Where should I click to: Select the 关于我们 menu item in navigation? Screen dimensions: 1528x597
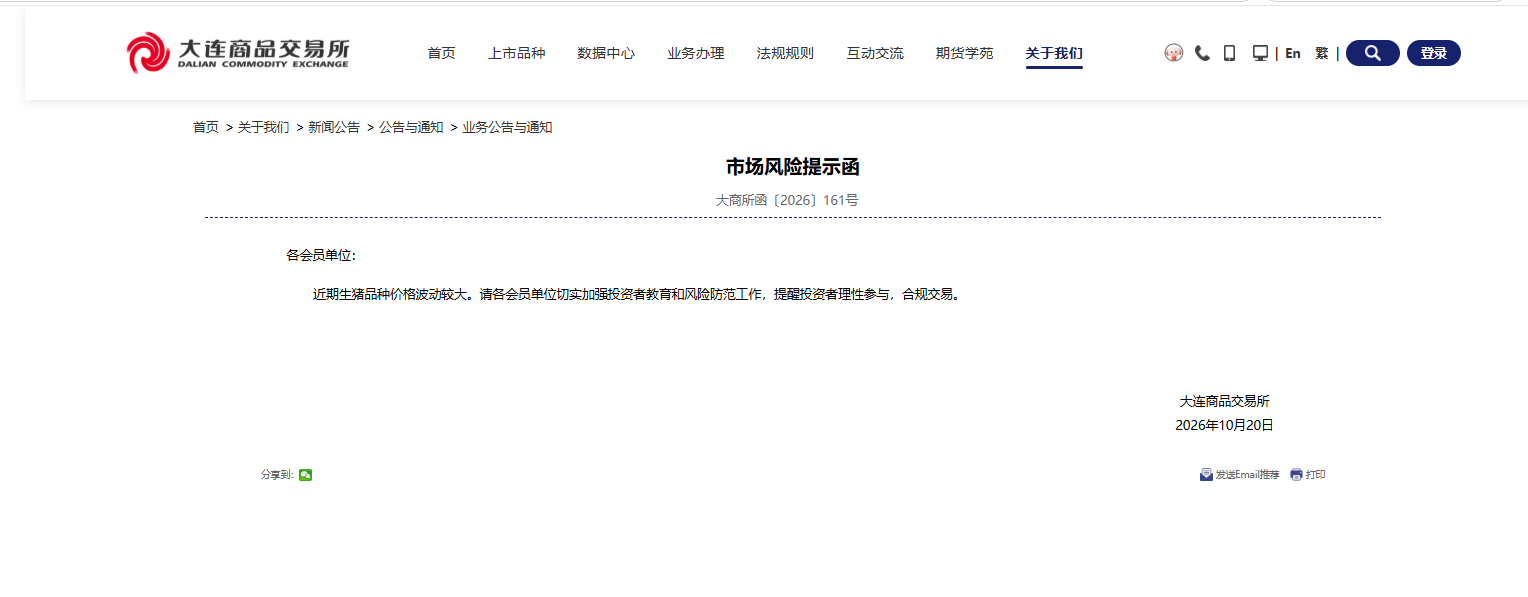coord(1054,53)
